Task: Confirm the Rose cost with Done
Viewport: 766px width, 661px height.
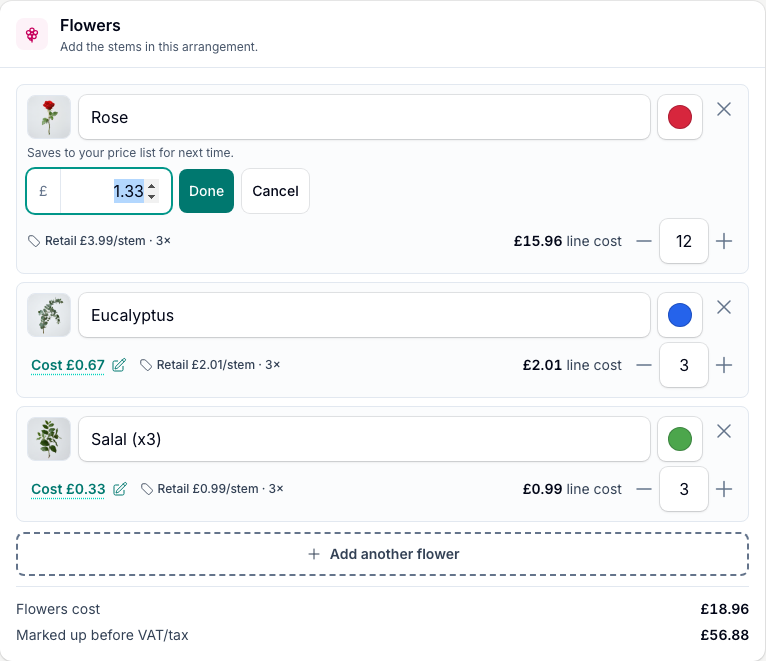Action: pos(206,191)
